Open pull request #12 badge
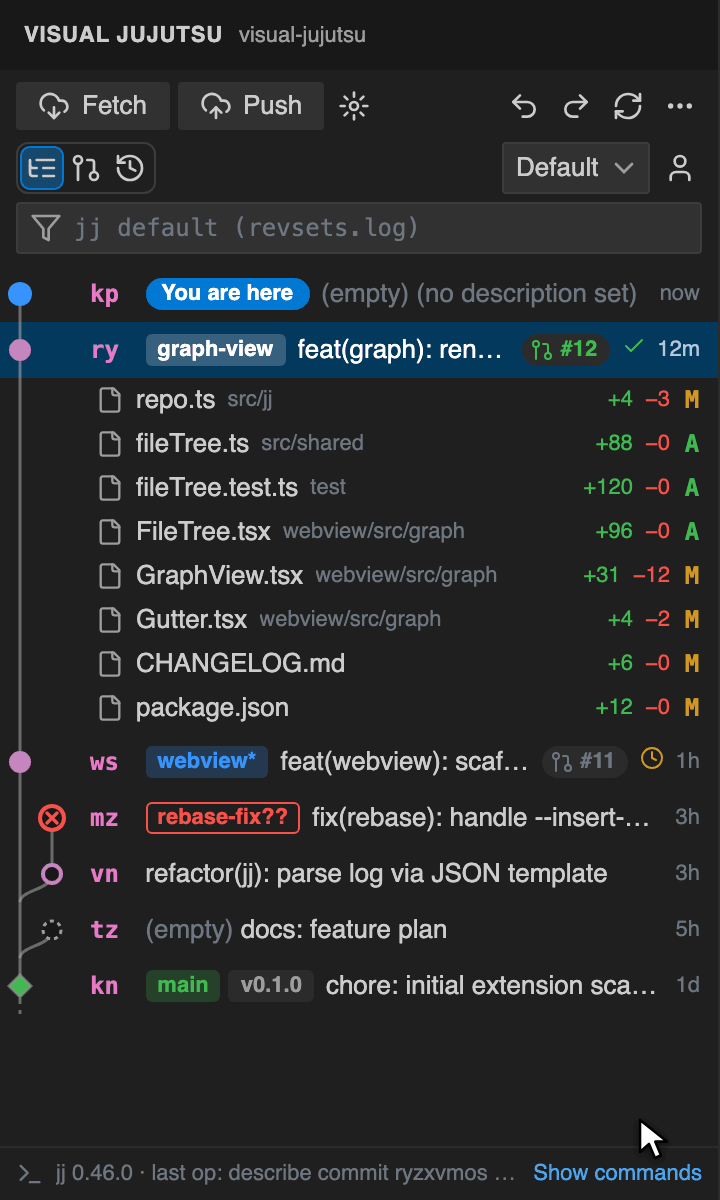The image size is (720, 1200). coord(565,349)
